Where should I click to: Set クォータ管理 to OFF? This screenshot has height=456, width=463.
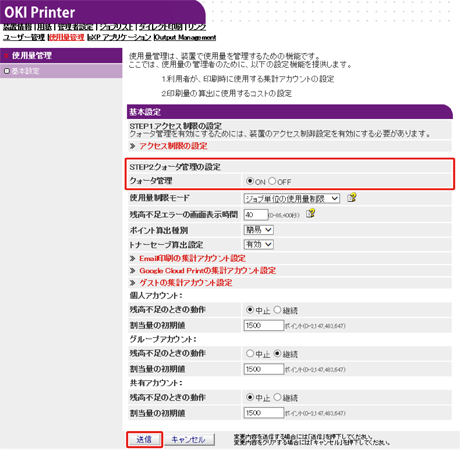(272, 181)
